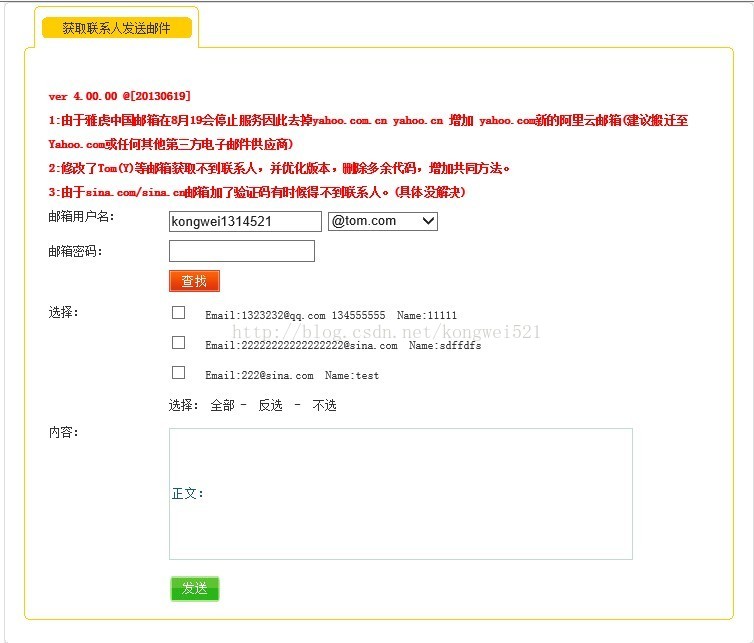
Task: Click the text Name:11111
Action: tap(427, 315)
